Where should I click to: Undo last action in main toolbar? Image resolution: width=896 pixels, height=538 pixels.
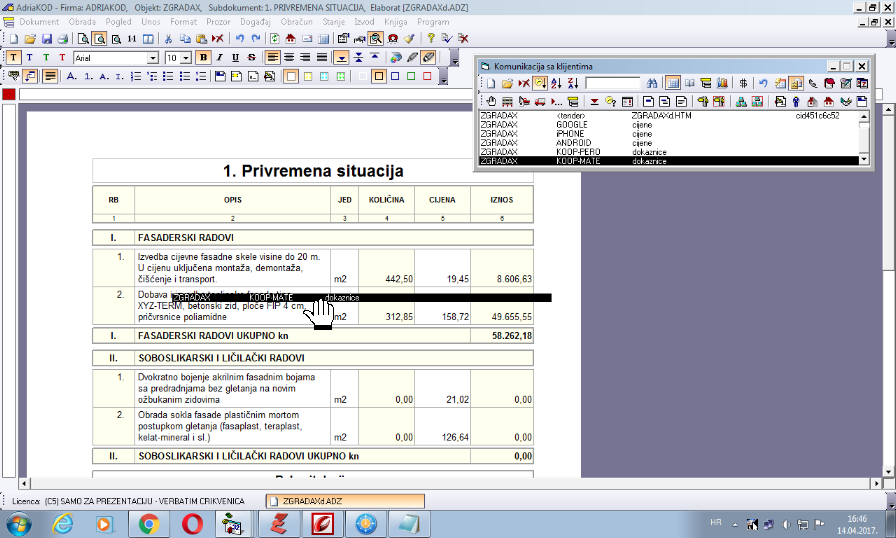(240, 39)
